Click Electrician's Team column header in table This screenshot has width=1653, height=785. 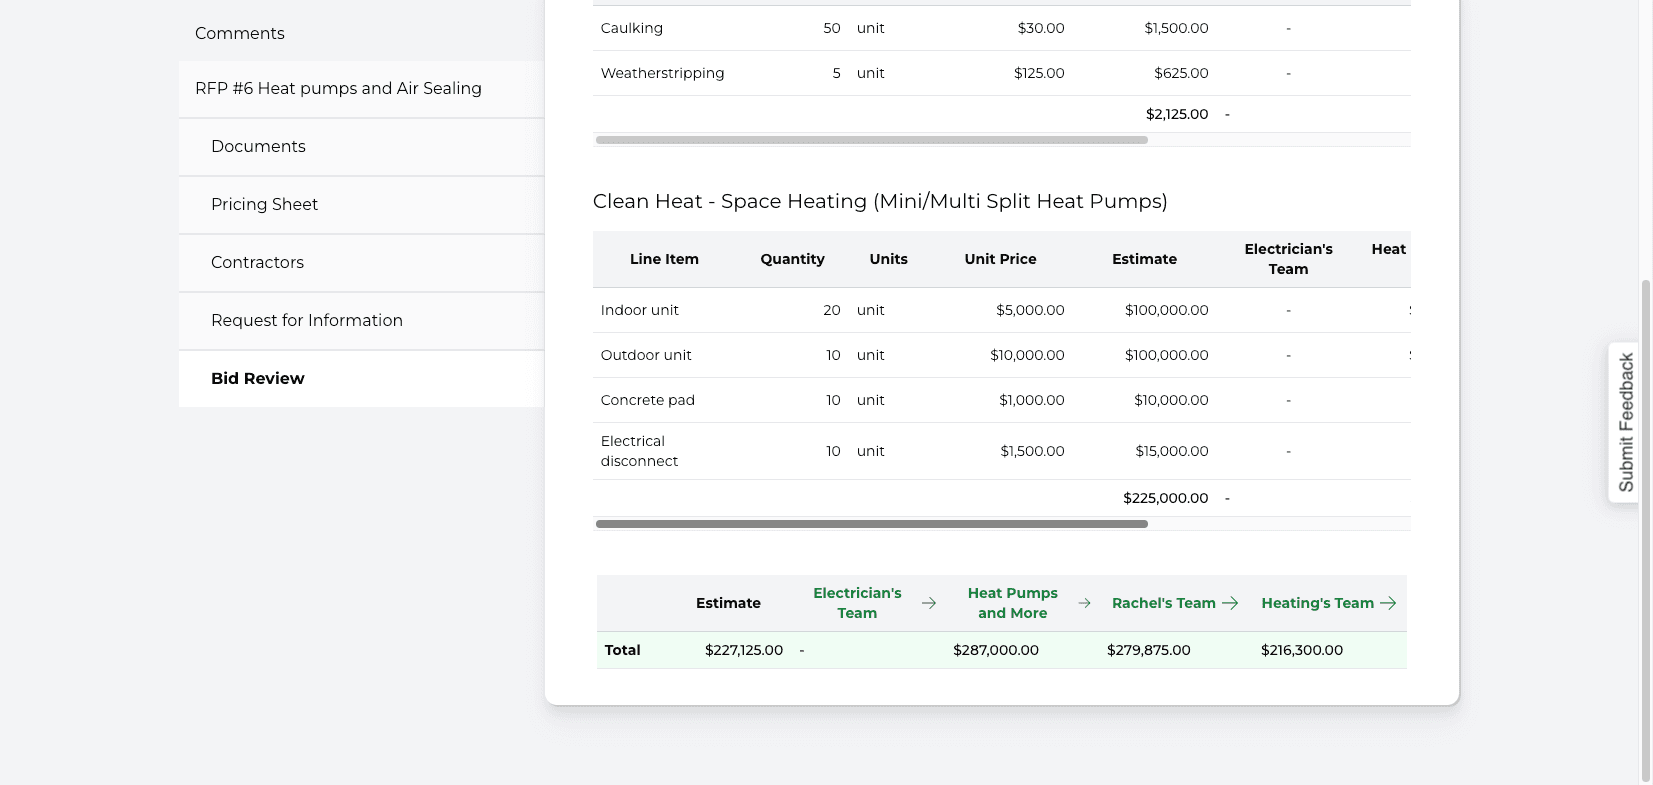1288,259
